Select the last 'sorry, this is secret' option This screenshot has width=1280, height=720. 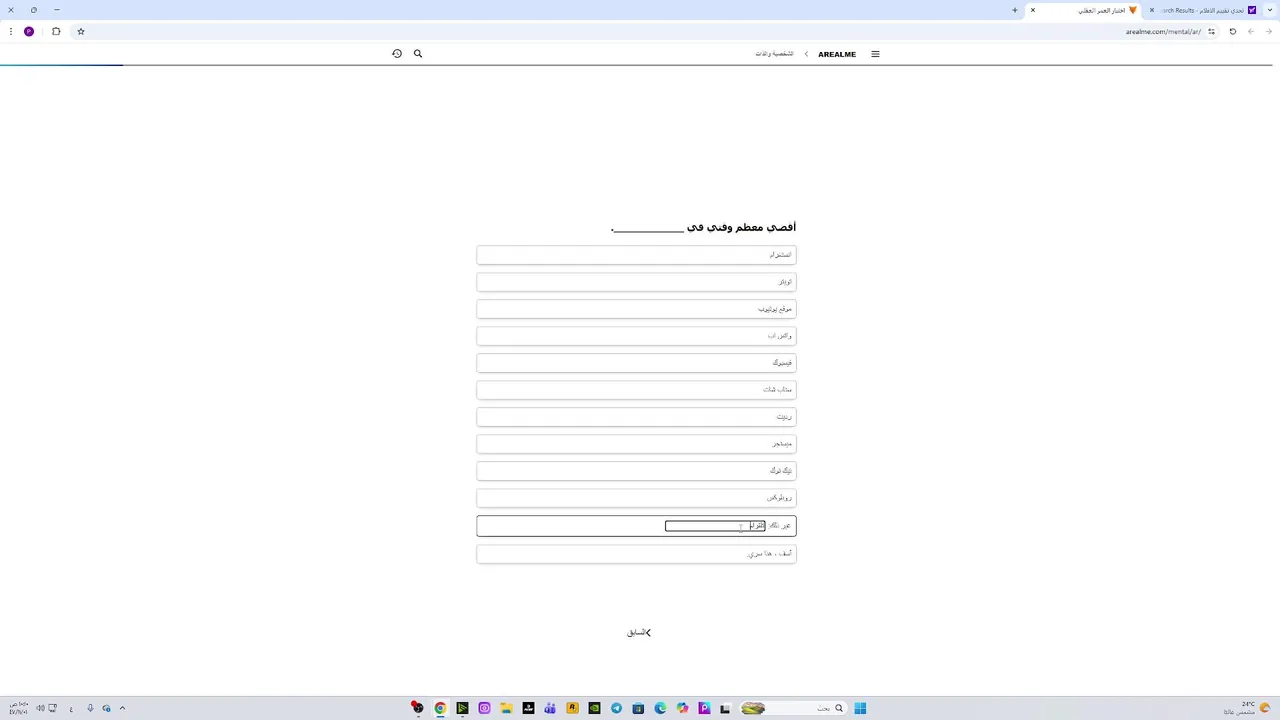(636, 554)
